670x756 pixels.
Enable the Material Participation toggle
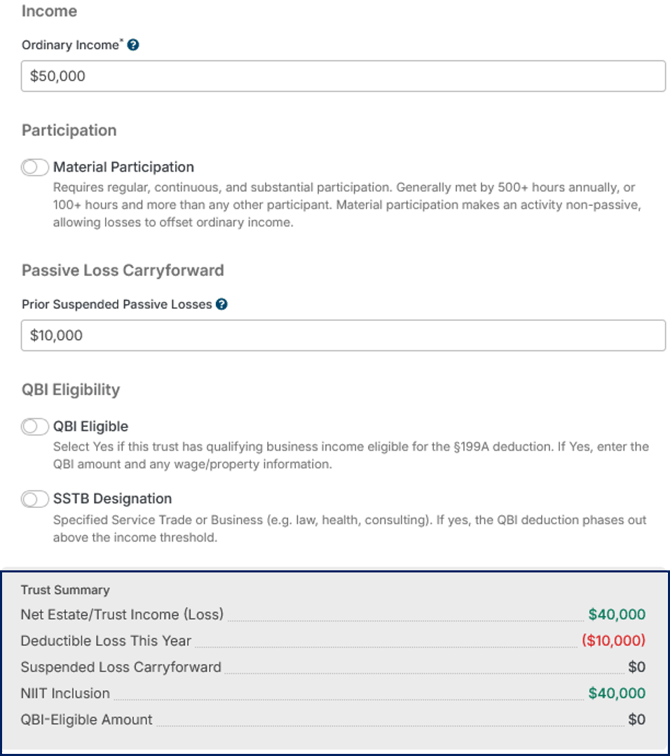click(x=35, y=167)
